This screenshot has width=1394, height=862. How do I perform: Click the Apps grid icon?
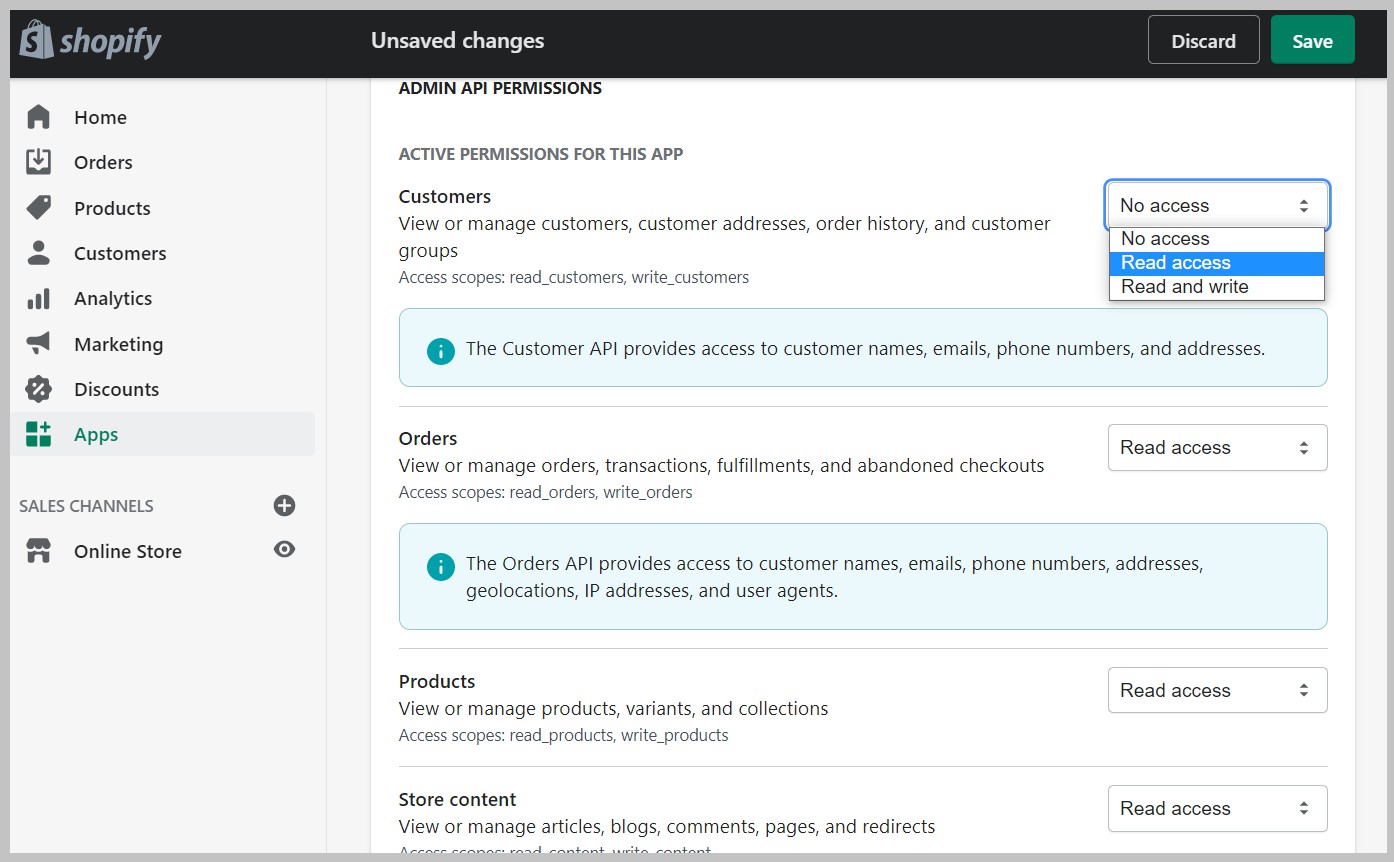[38, 434]
